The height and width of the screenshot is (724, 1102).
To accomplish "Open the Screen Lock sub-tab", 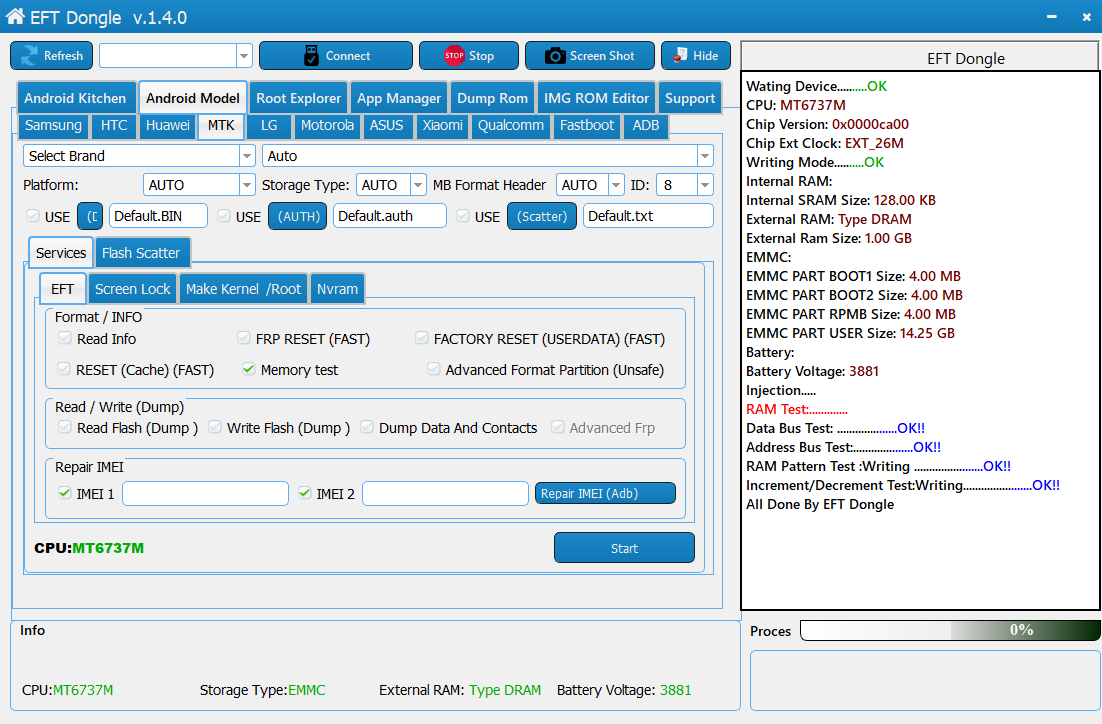I will point(132,289).
